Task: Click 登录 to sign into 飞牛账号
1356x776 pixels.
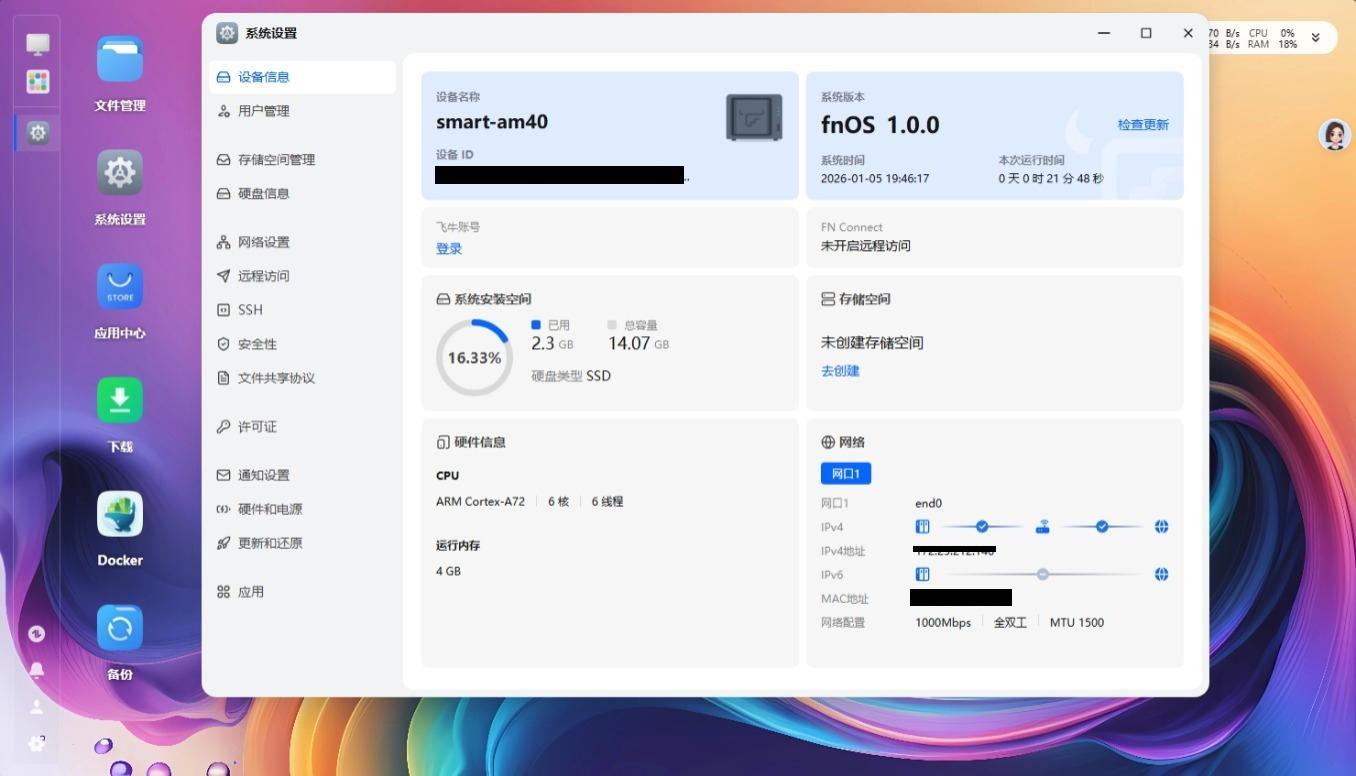Action: 448,248
